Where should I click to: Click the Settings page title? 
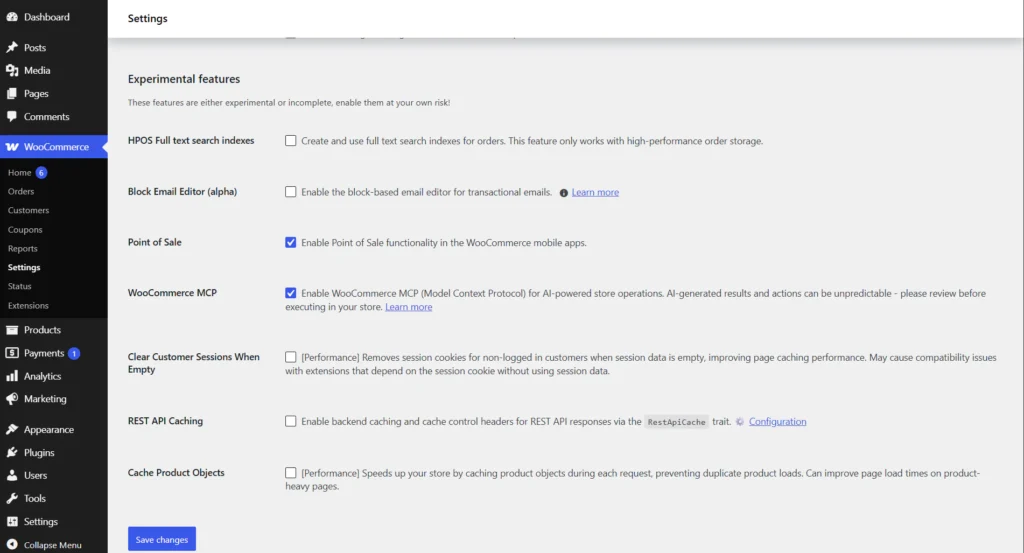click(x=148, y=18)
